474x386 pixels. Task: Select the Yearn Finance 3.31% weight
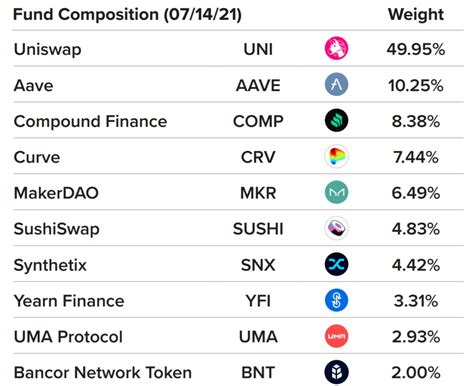pos(416,301)
